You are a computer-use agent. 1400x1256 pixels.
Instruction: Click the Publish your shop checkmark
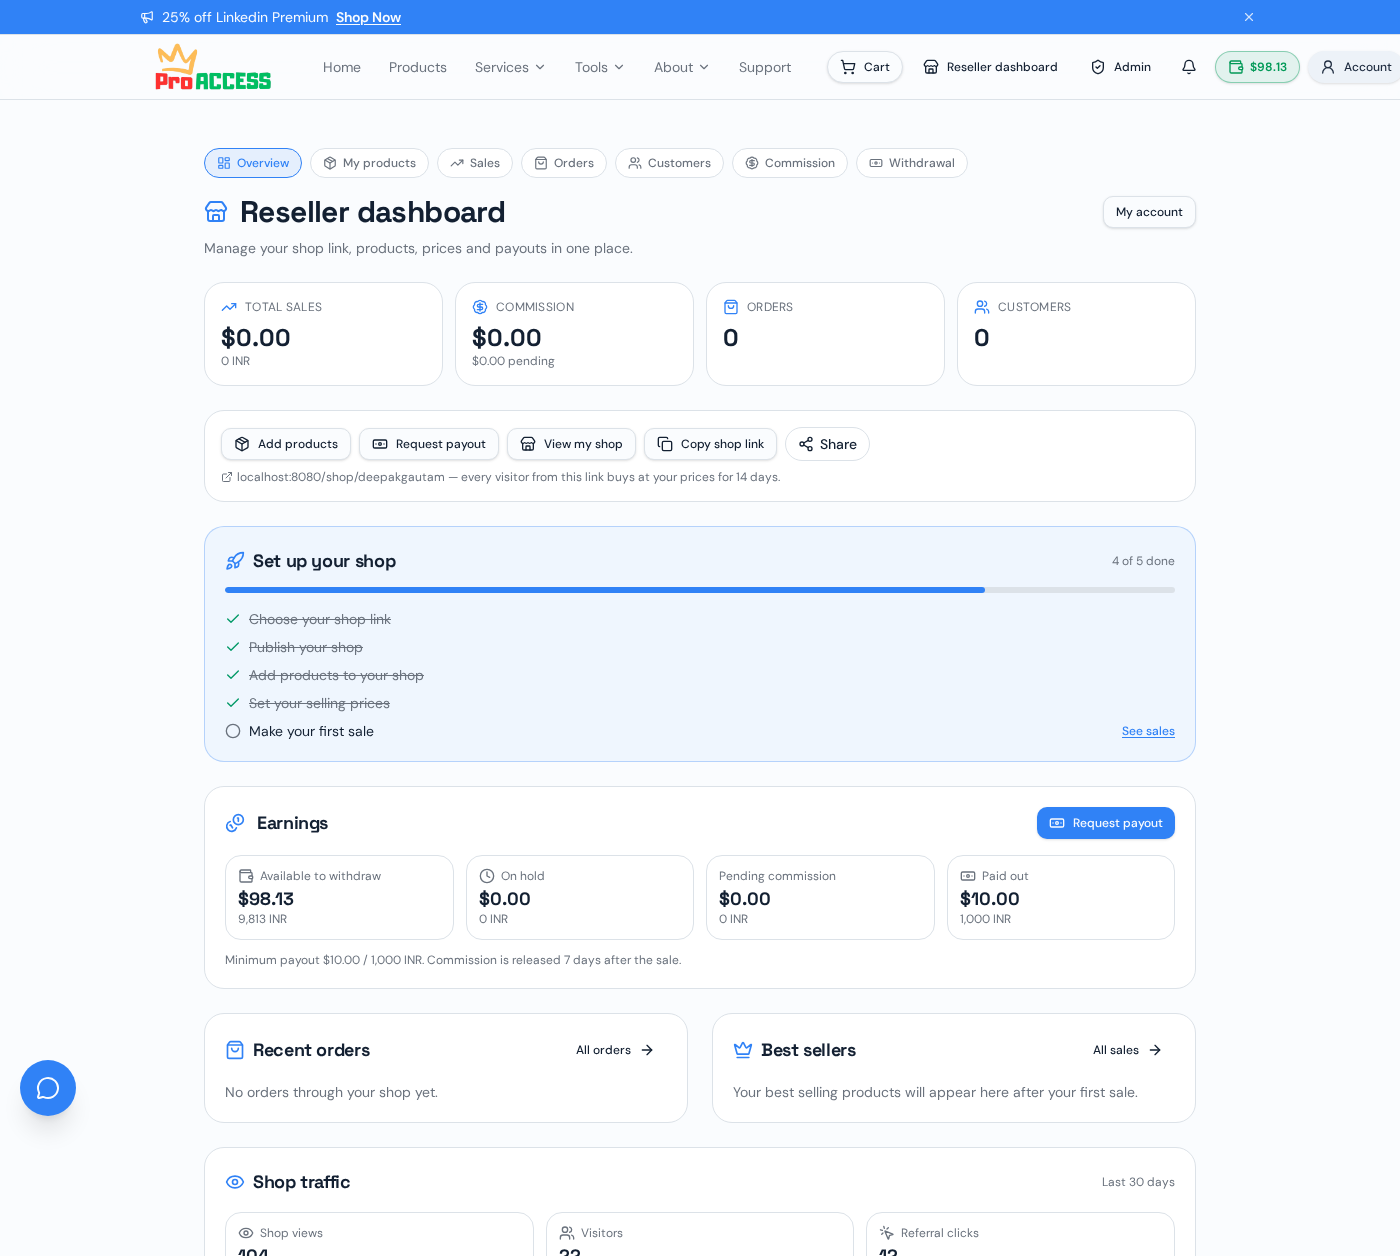233,647
